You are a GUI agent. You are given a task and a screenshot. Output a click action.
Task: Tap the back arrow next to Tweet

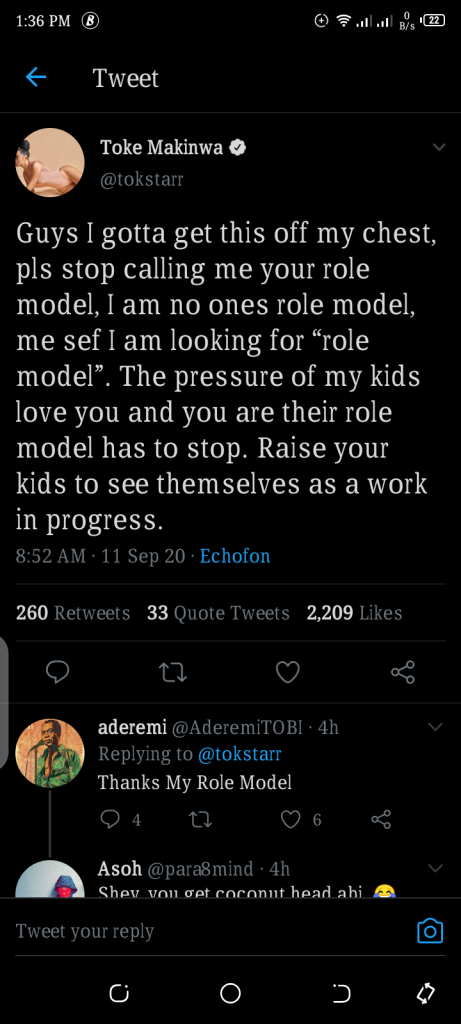pyautogui.click(x=36, y=78)
